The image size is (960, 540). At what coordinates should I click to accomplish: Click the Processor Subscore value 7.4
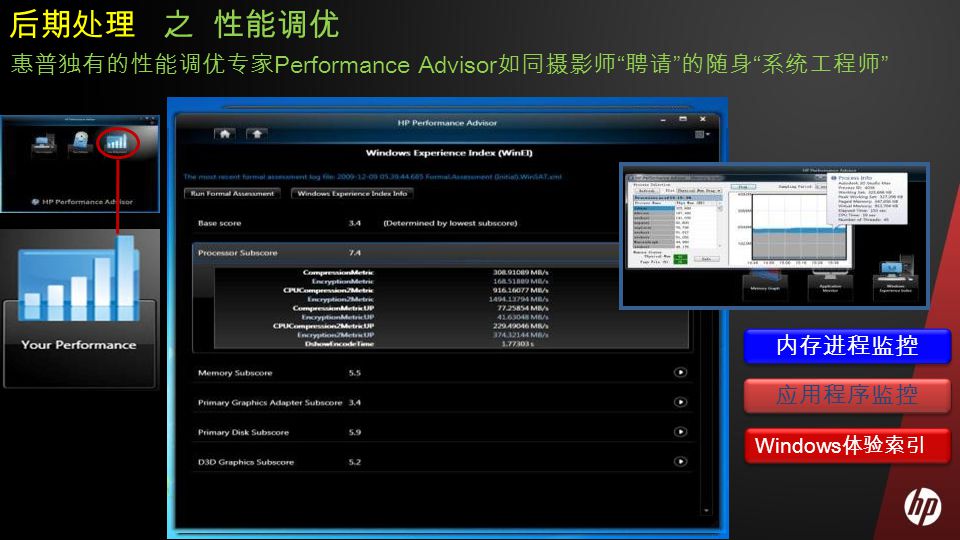[x=354, y=253]
